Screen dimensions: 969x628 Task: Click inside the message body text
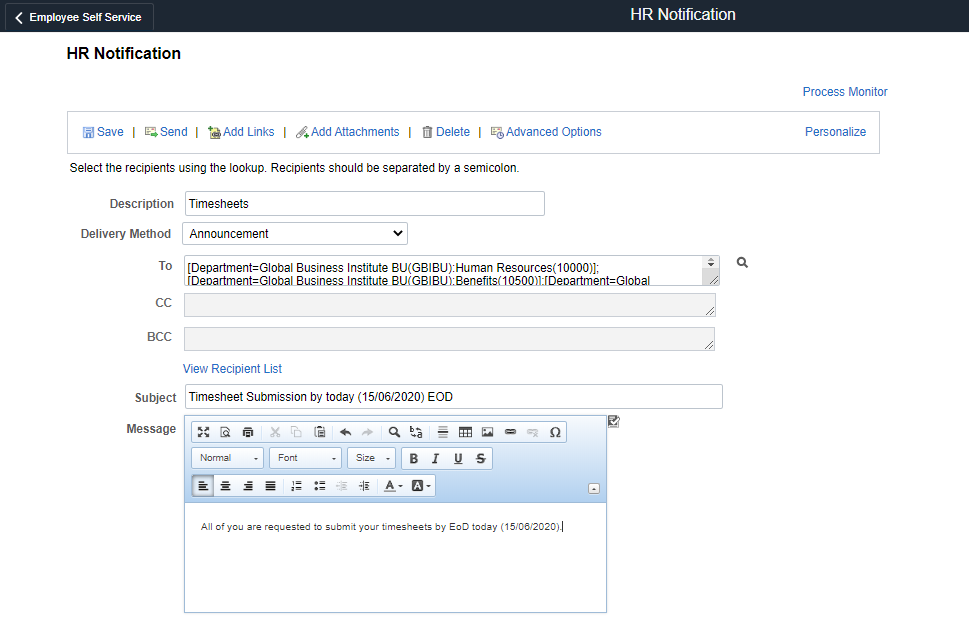[x=381, y=527]
